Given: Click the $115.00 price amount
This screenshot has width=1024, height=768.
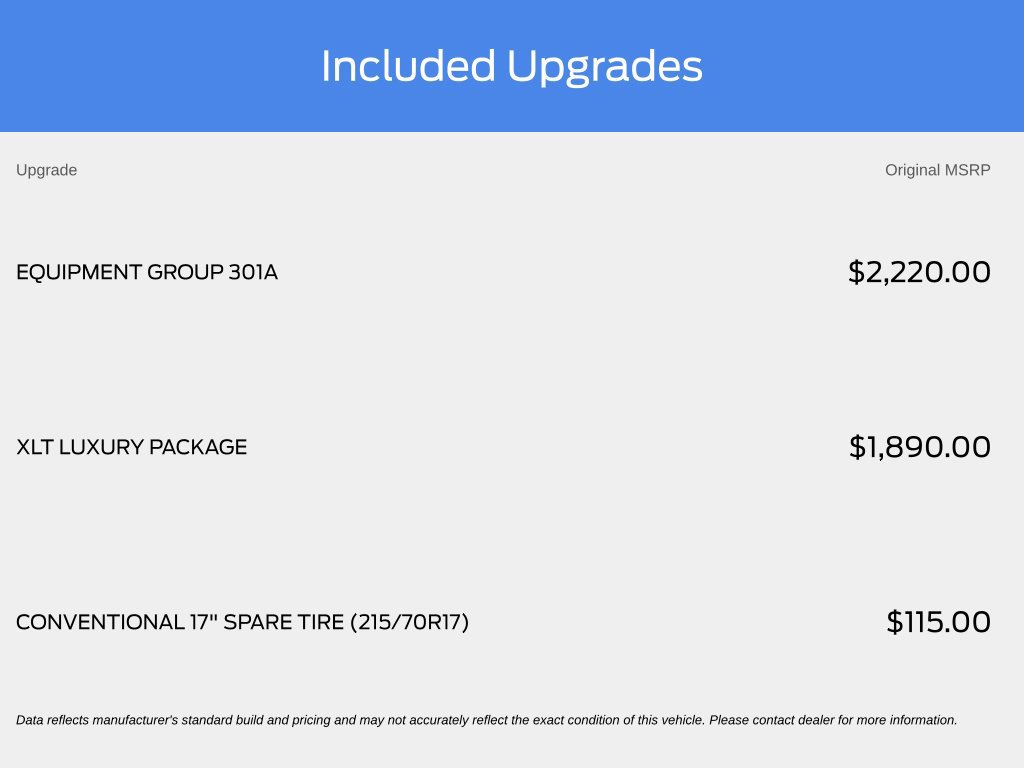Looking at the screenshot, I should pos(938,622).
